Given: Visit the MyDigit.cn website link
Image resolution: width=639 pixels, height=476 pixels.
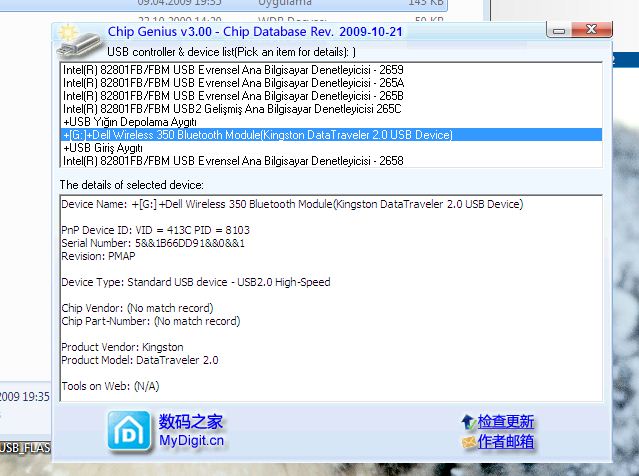Looking at the screenshot, I should coord(191,441).
